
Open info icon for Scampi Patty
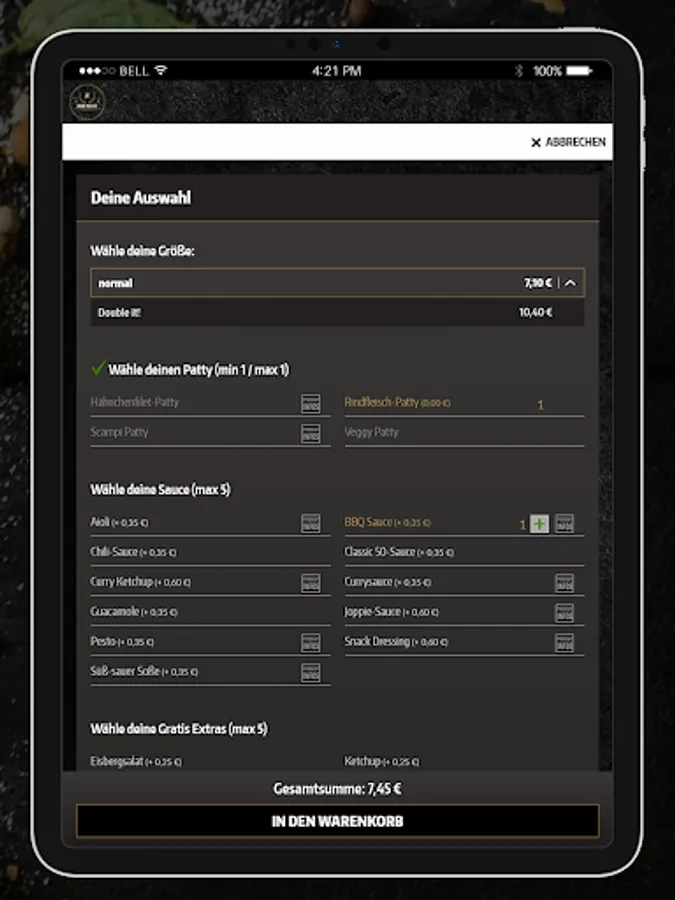(x=311, y=433)
